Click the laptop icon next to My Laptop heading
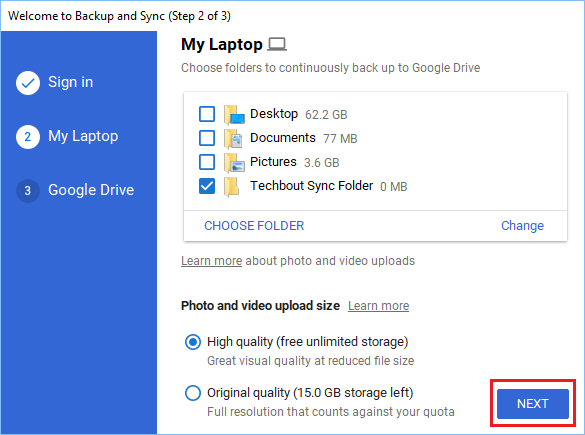 tap(277, 44)
